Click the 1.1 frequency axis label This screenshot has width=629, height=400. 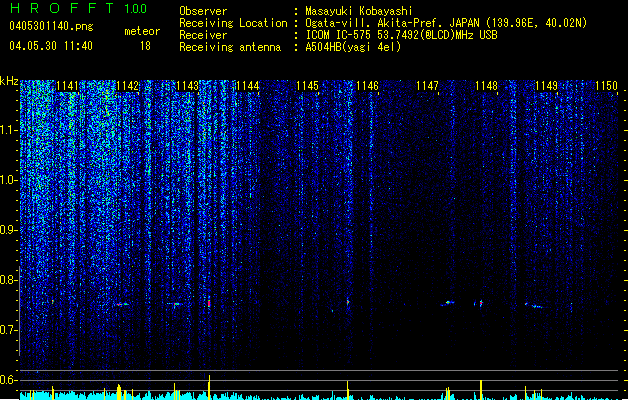pos(9,130)
